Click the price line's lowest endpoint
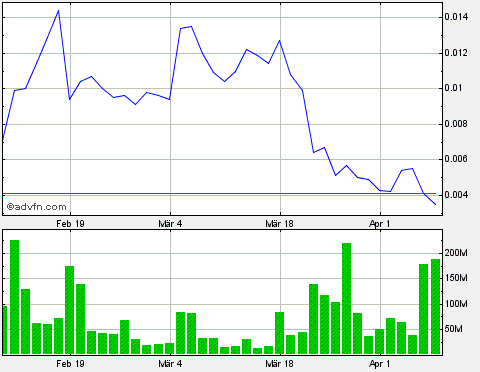Image resolution: width=480 pixels, height=372 pixels. 435,204
